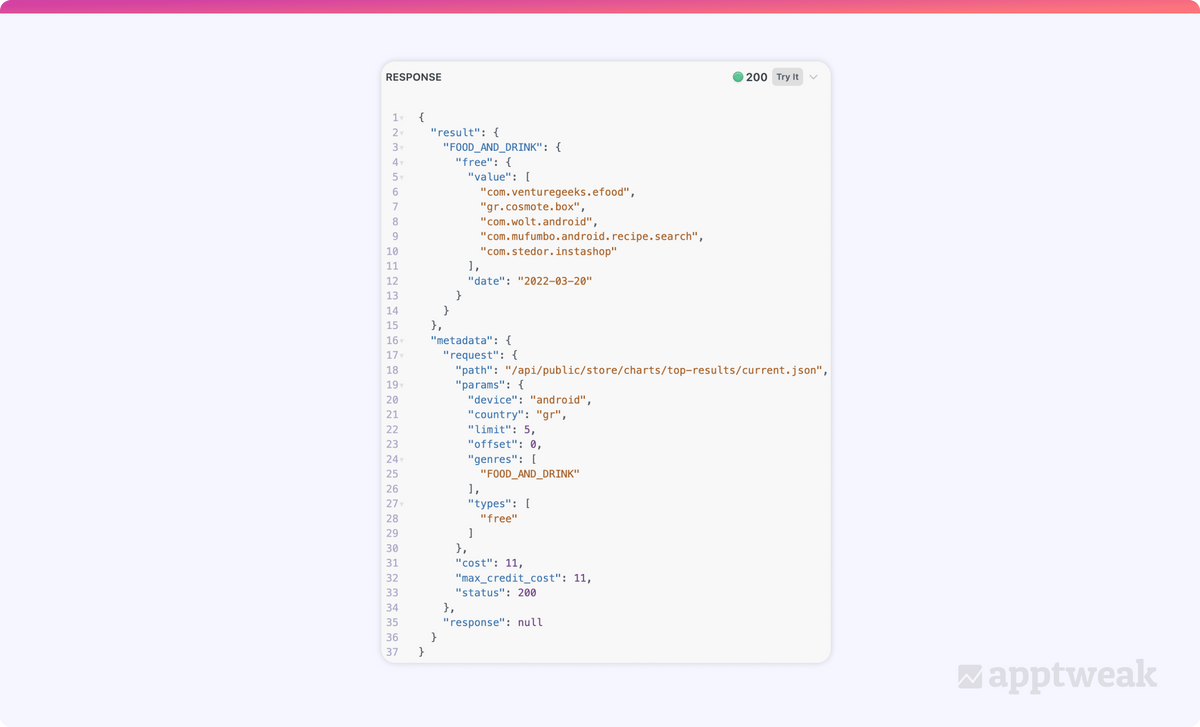Collapse the "metadata" object fold arrow
Viewport: 1200px width, 727px height.
tap(402, 340)
